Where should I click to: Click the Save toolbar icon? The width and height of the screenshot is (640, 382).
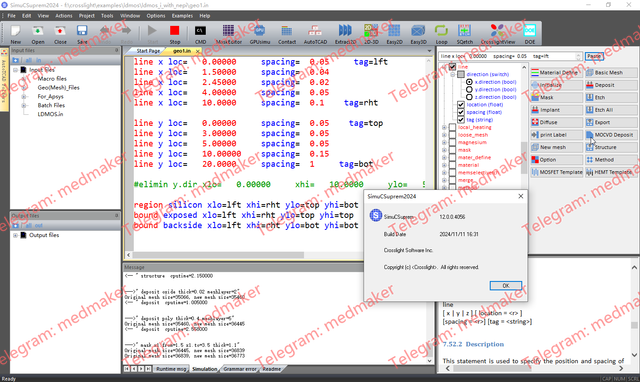point(82,31)
